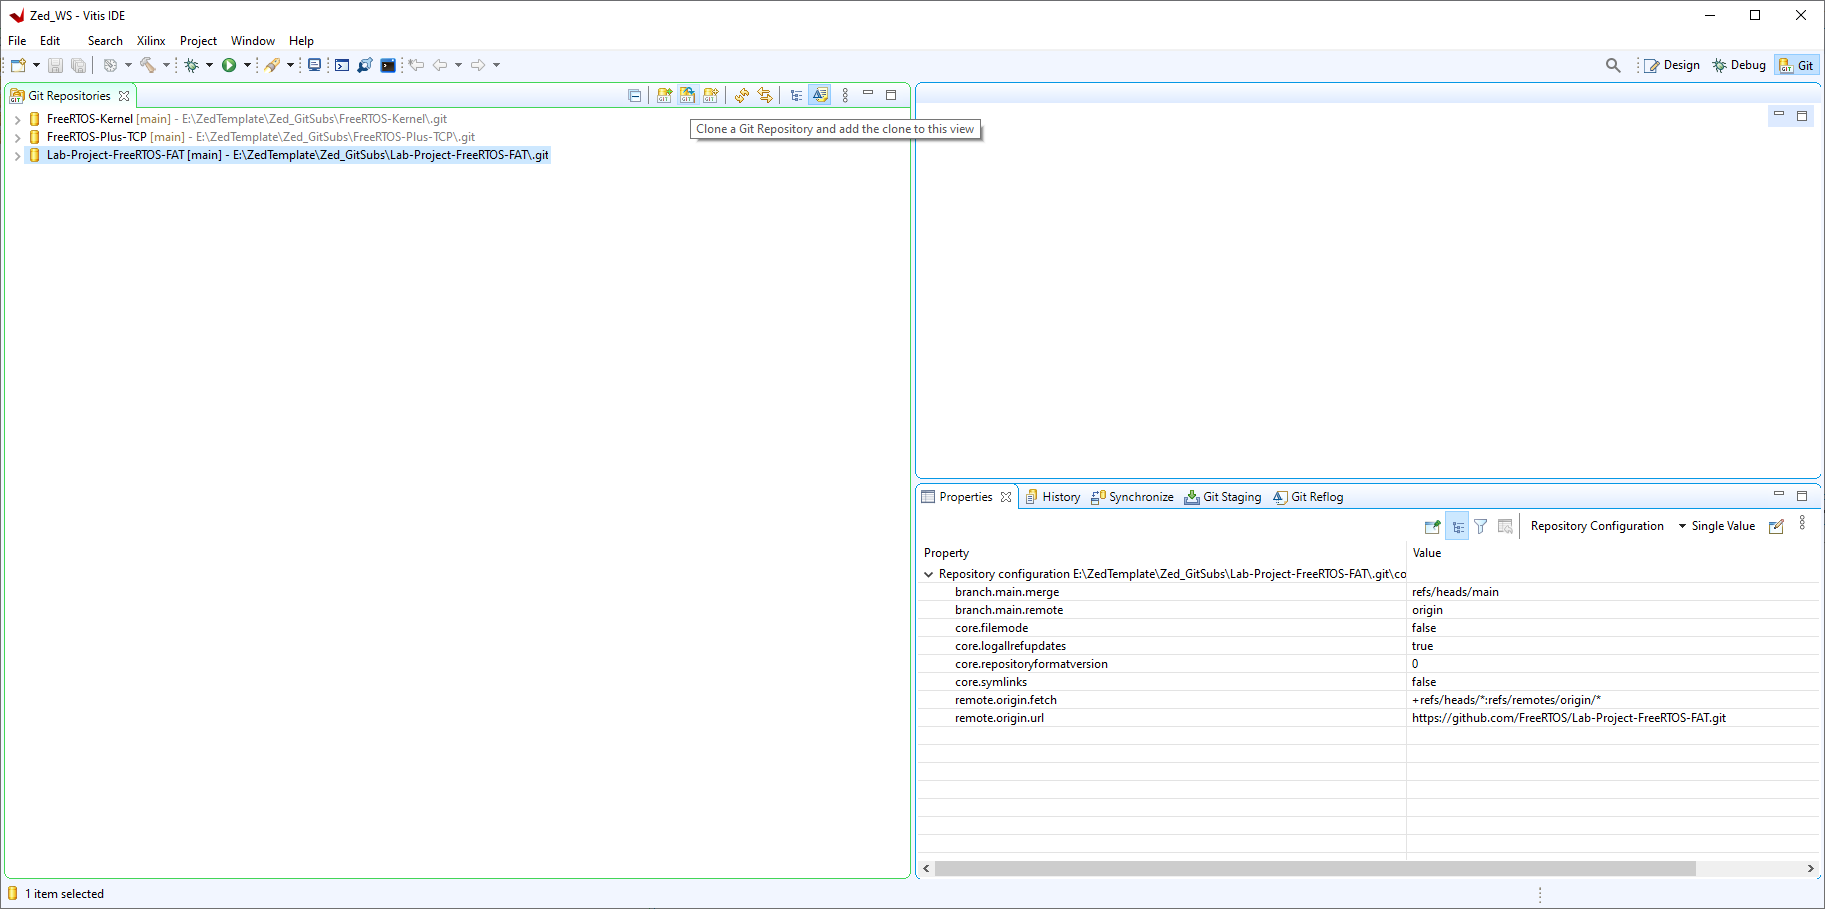Click Repository Configuration label button
The width and height of the screenshot is (1825, 909).
coord(1597,526)
